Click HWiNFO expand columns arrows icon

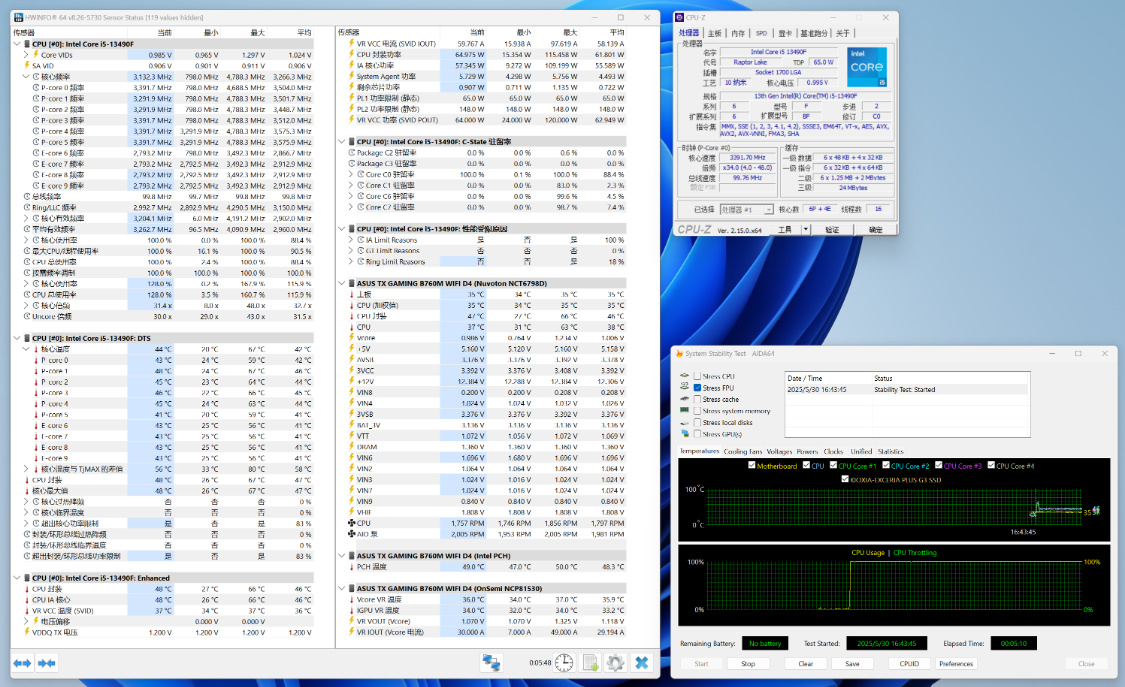tap(22, 662)
